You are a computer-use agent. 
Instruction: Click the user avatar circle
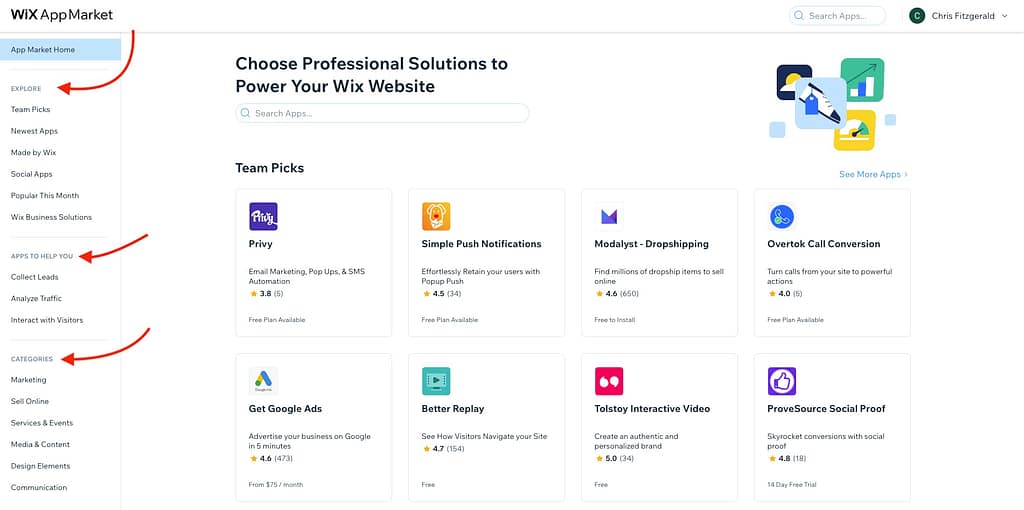click(x=917, y=16)
